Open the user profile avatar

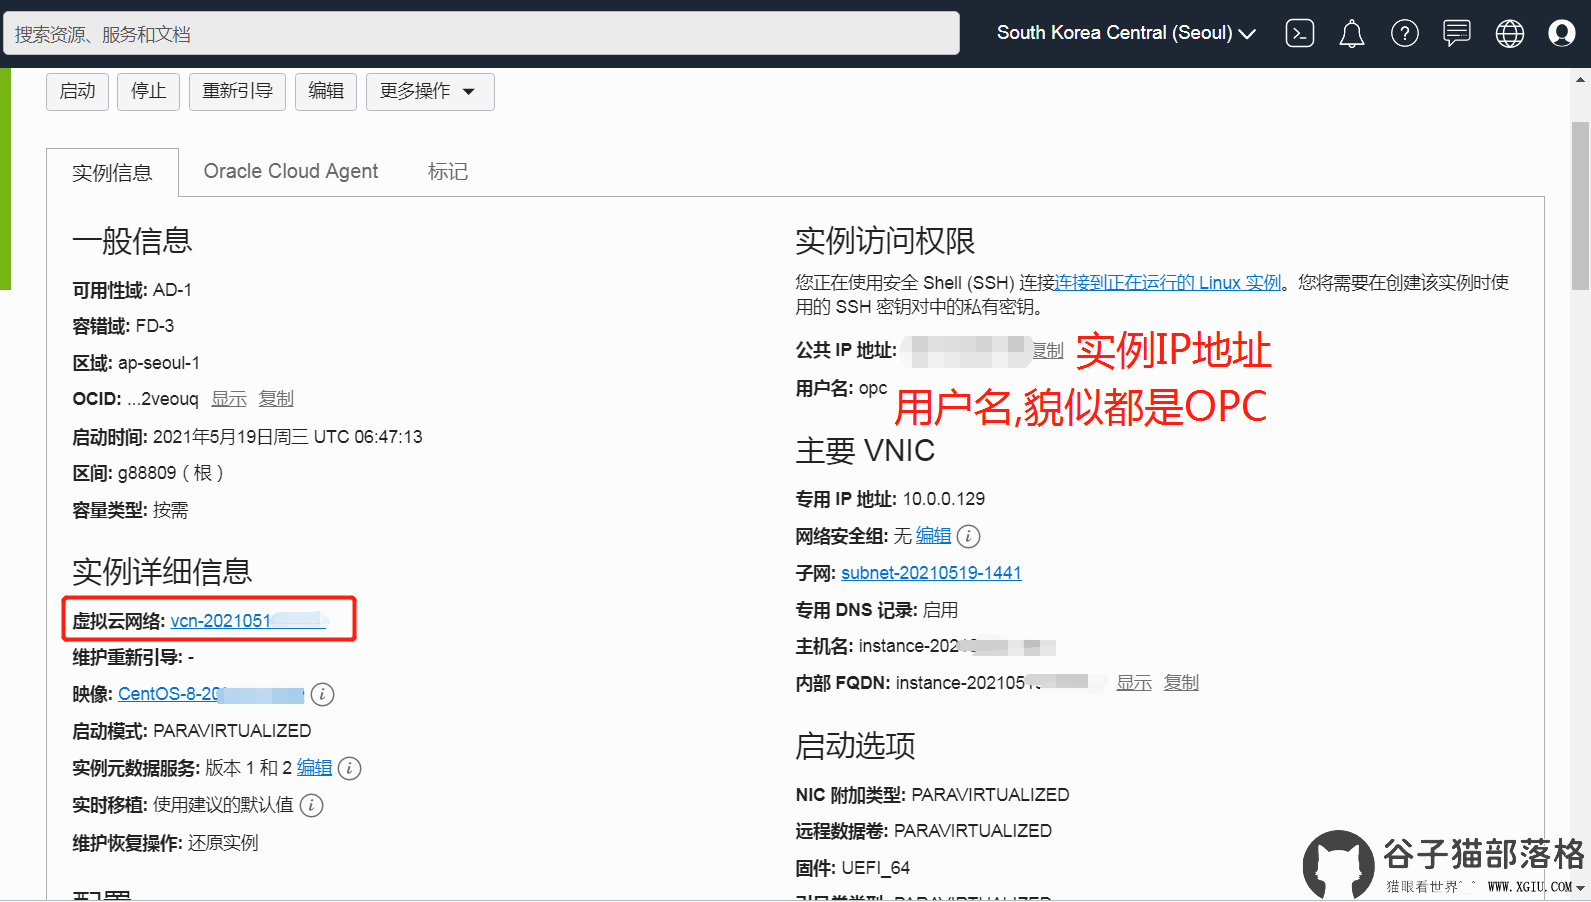1562,34
